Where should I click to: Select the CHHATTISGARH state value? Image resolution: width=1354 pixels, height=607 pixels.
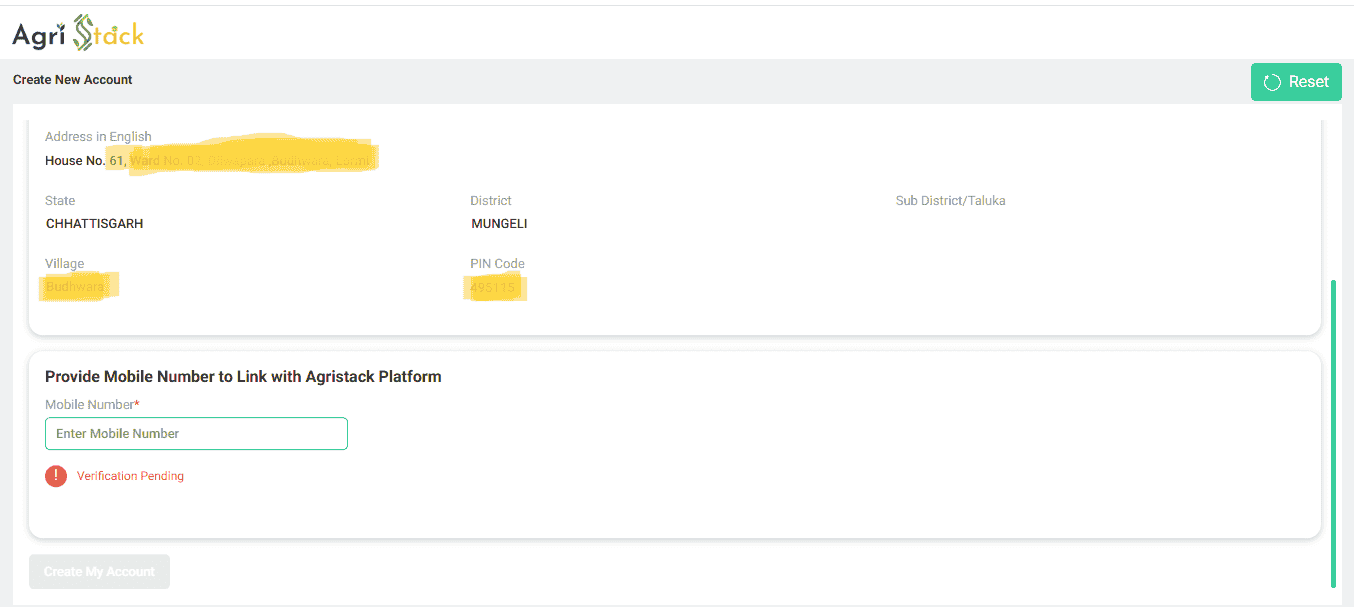[x=95, y=224]
